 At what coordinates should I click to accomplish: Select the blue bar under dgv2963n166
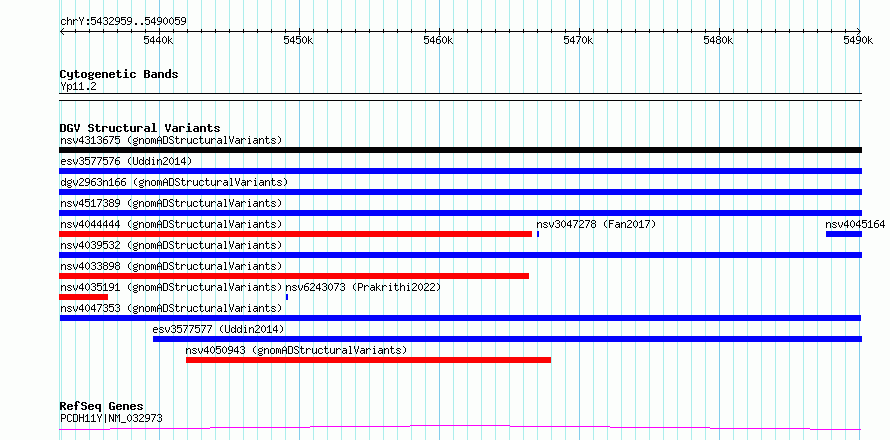coord(461,192)
